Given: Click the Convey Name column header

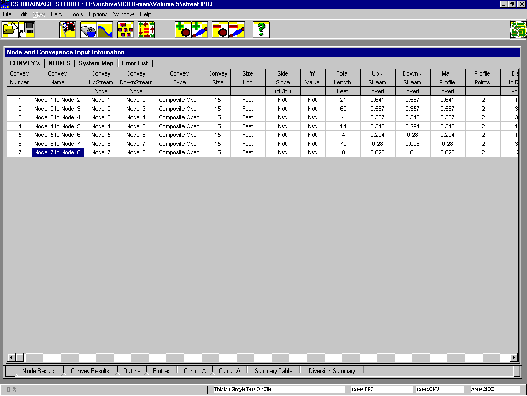Looking at the screenshot, I should click(x=57, y=77).
